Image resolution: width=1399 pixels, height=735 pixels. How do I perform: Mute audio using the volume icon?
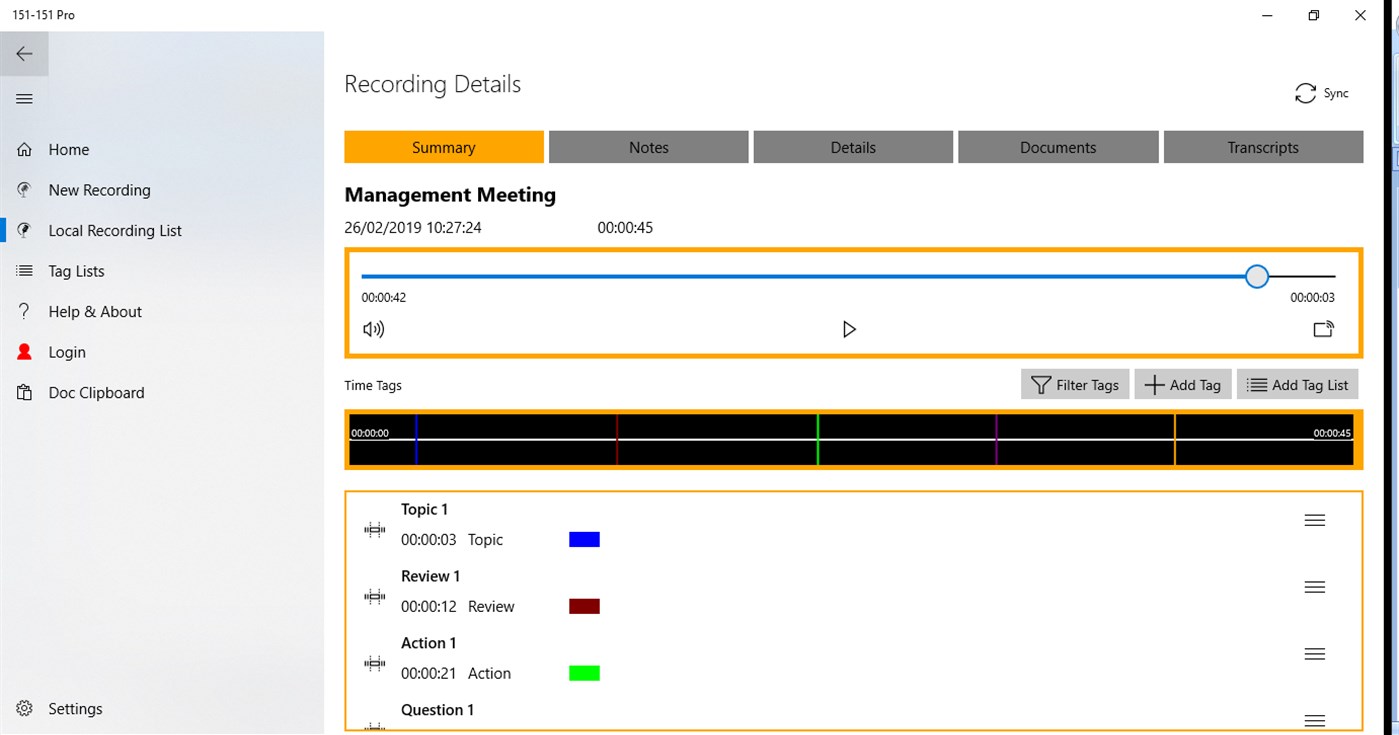click(373, 328)
